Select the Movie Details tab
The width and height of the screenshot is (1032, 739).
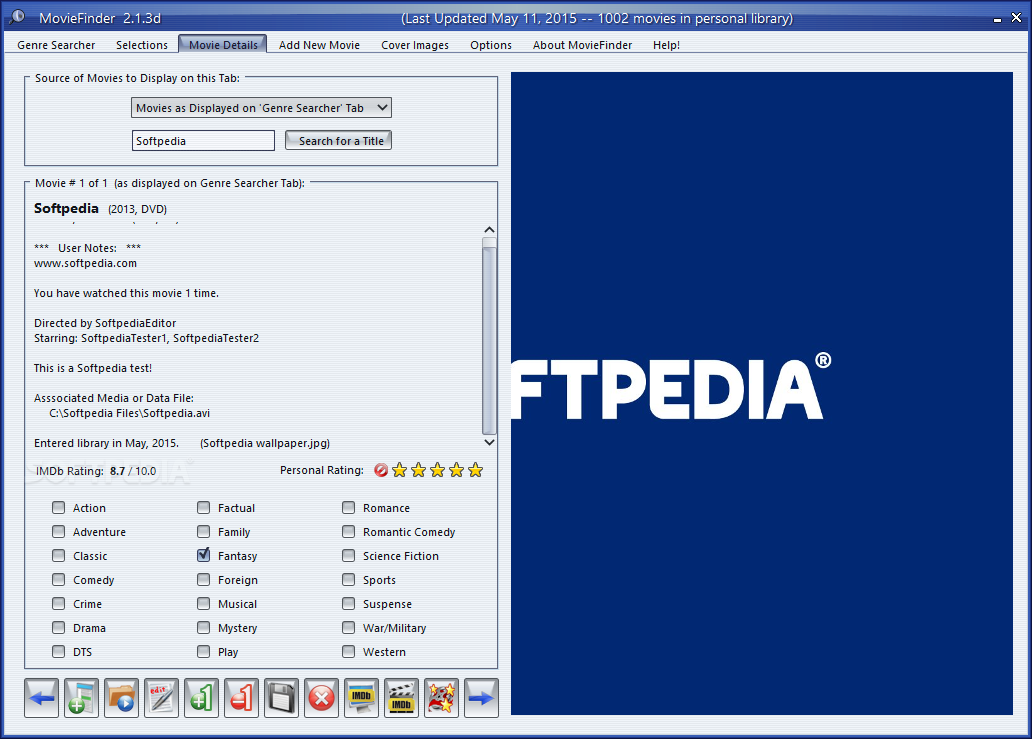coord(223,44)
